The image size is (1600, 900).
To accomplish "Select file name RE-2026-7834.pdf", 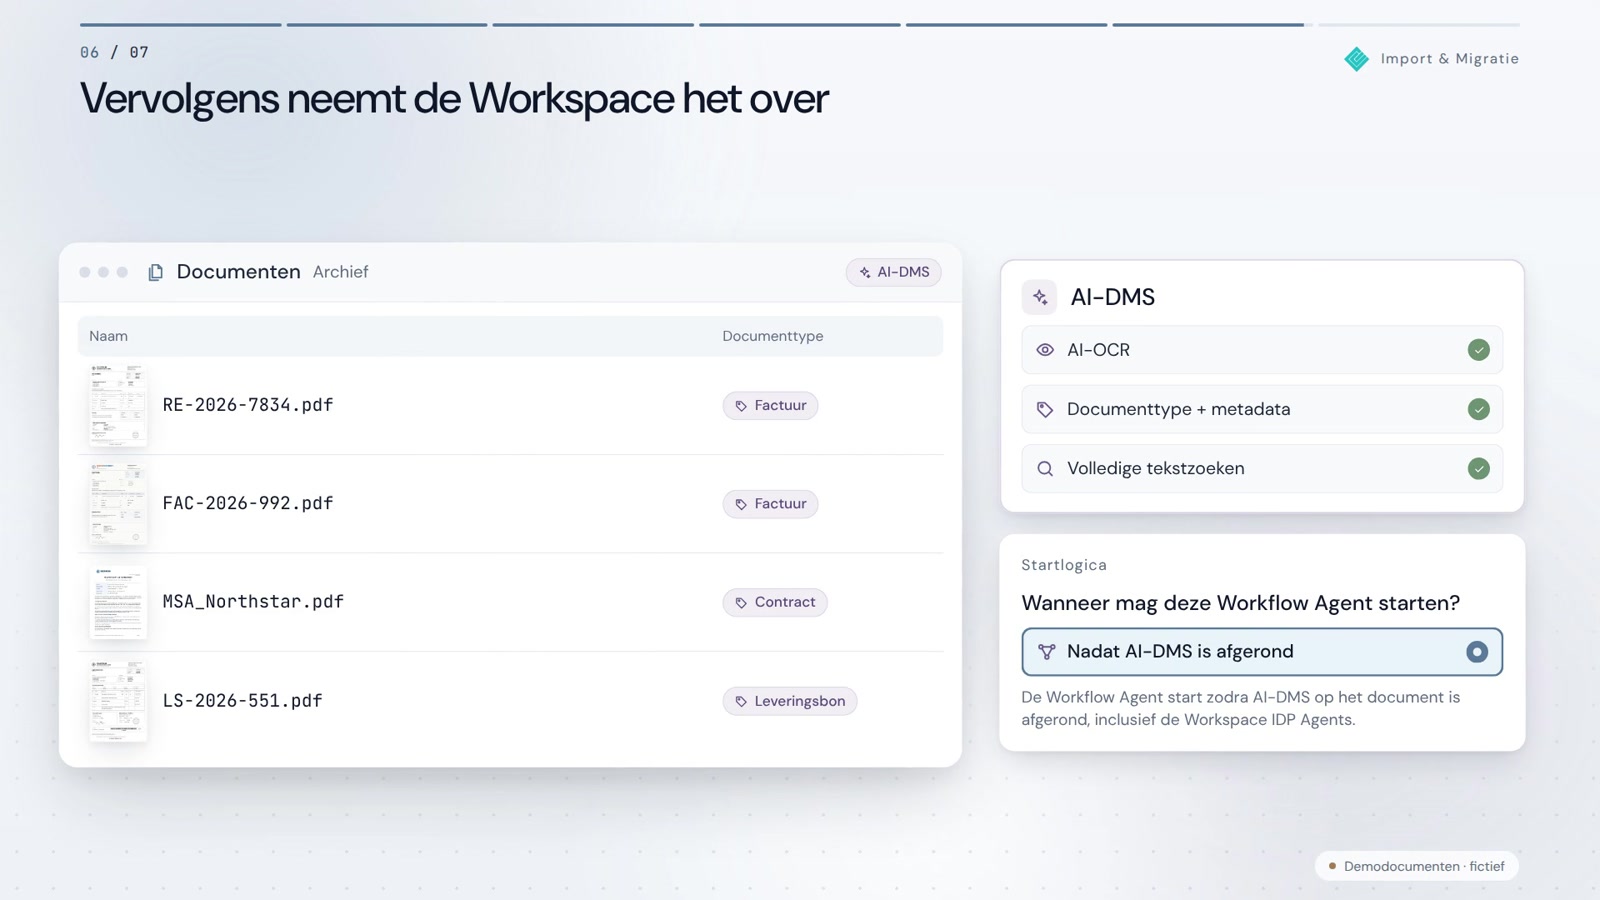I will pyautogui.click(x=248, y=405).
